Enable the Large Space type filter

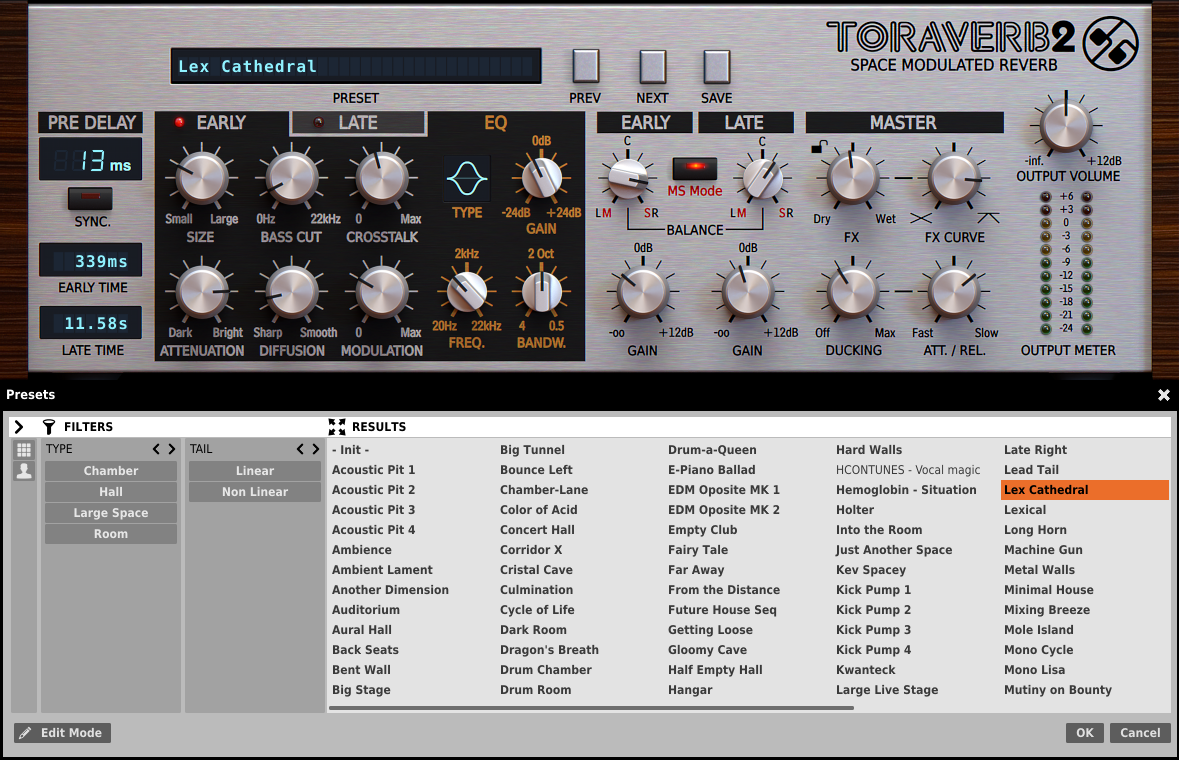(111, 513)
